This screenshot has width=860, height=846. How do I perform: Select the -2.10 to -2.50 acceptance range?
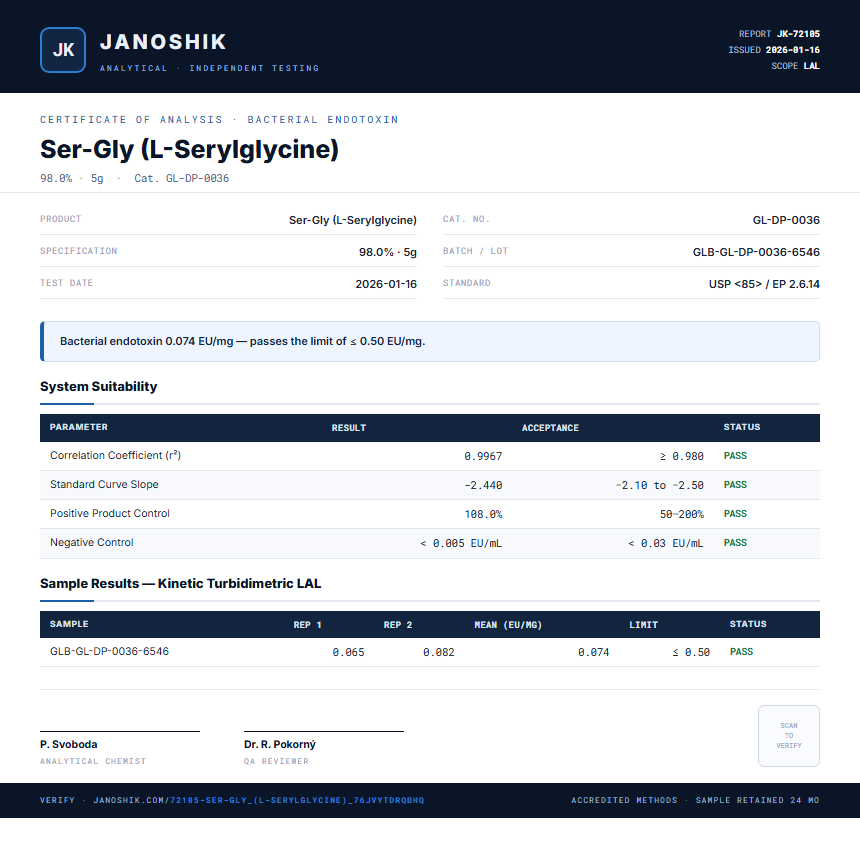[659, 485]
